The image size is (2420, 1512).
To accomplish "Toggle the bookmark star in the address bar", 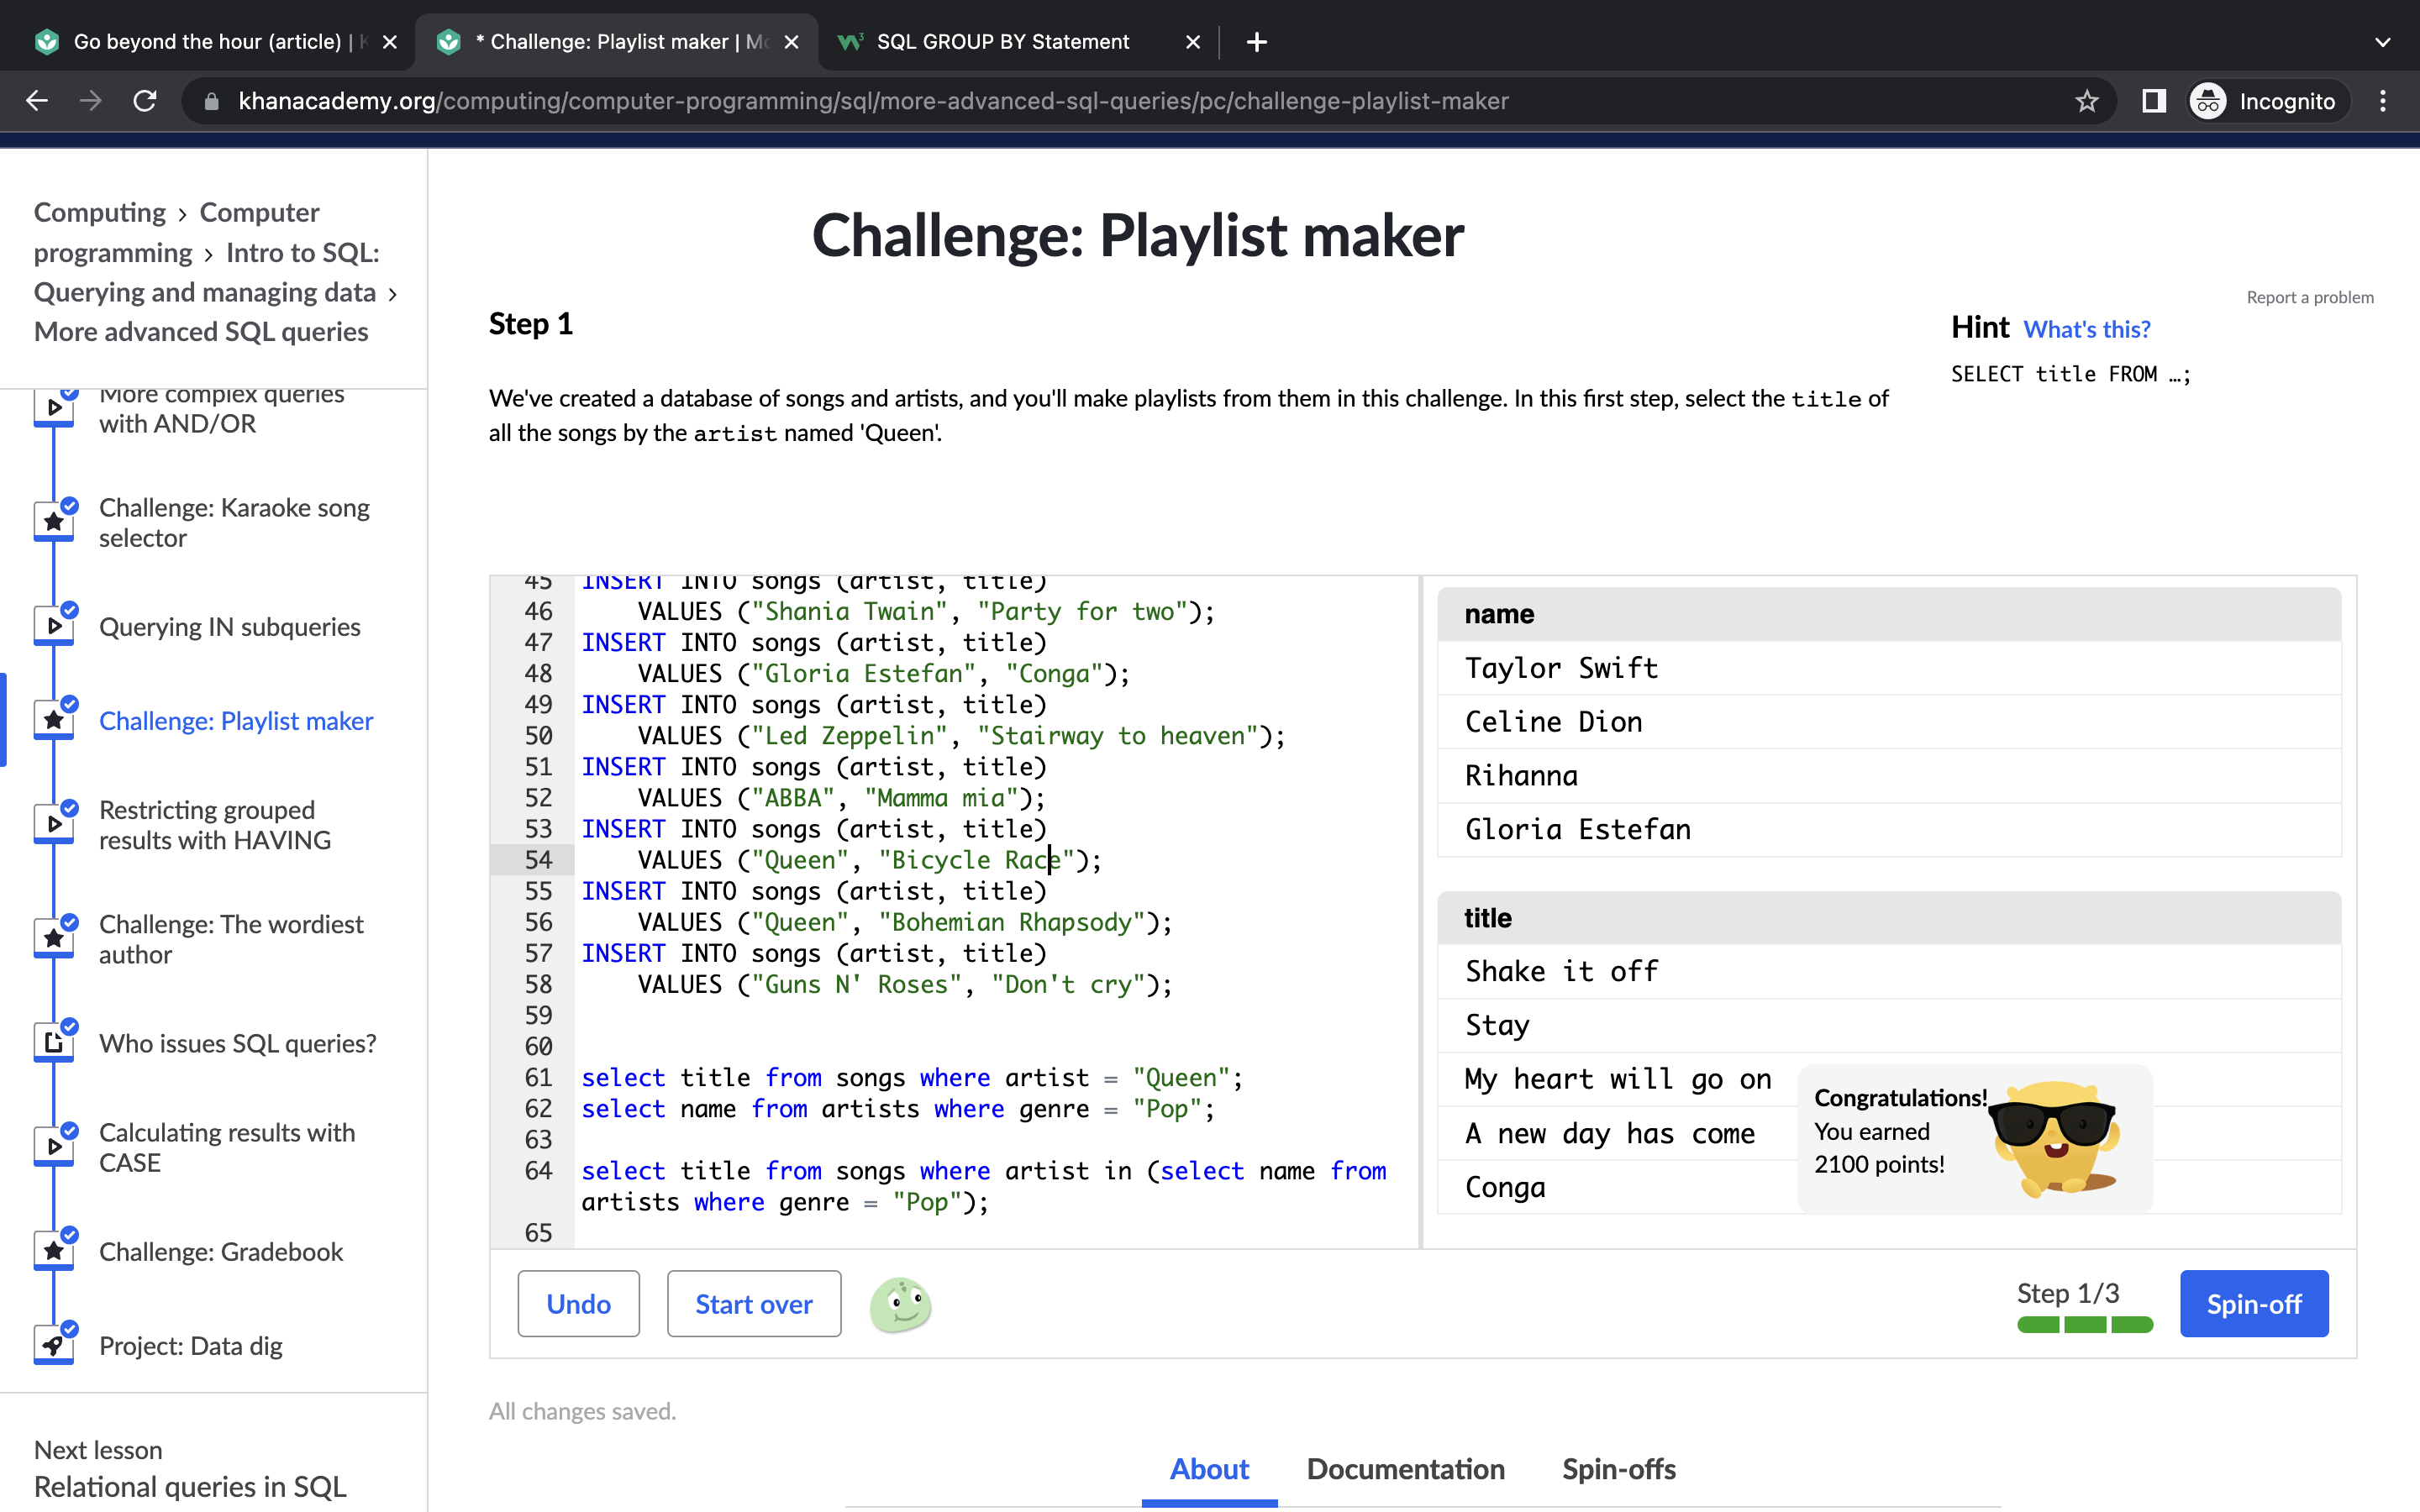I will point(2086,100).
